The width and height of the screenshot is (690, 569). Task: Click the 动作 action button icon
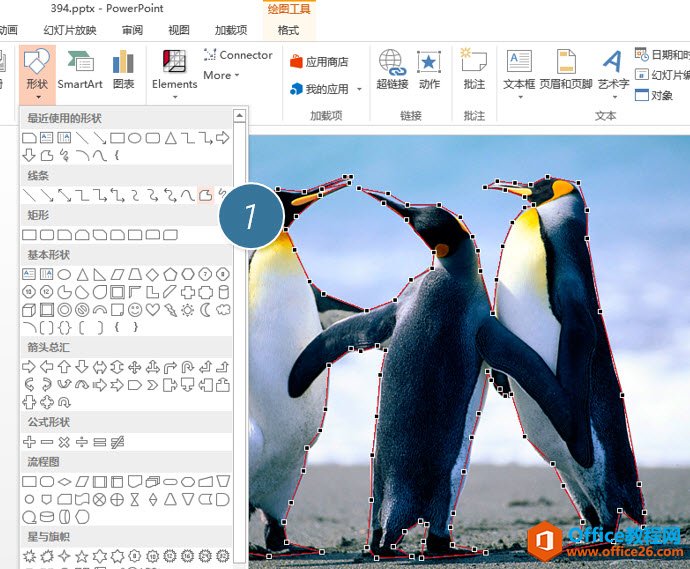click(x=429, y=70)
